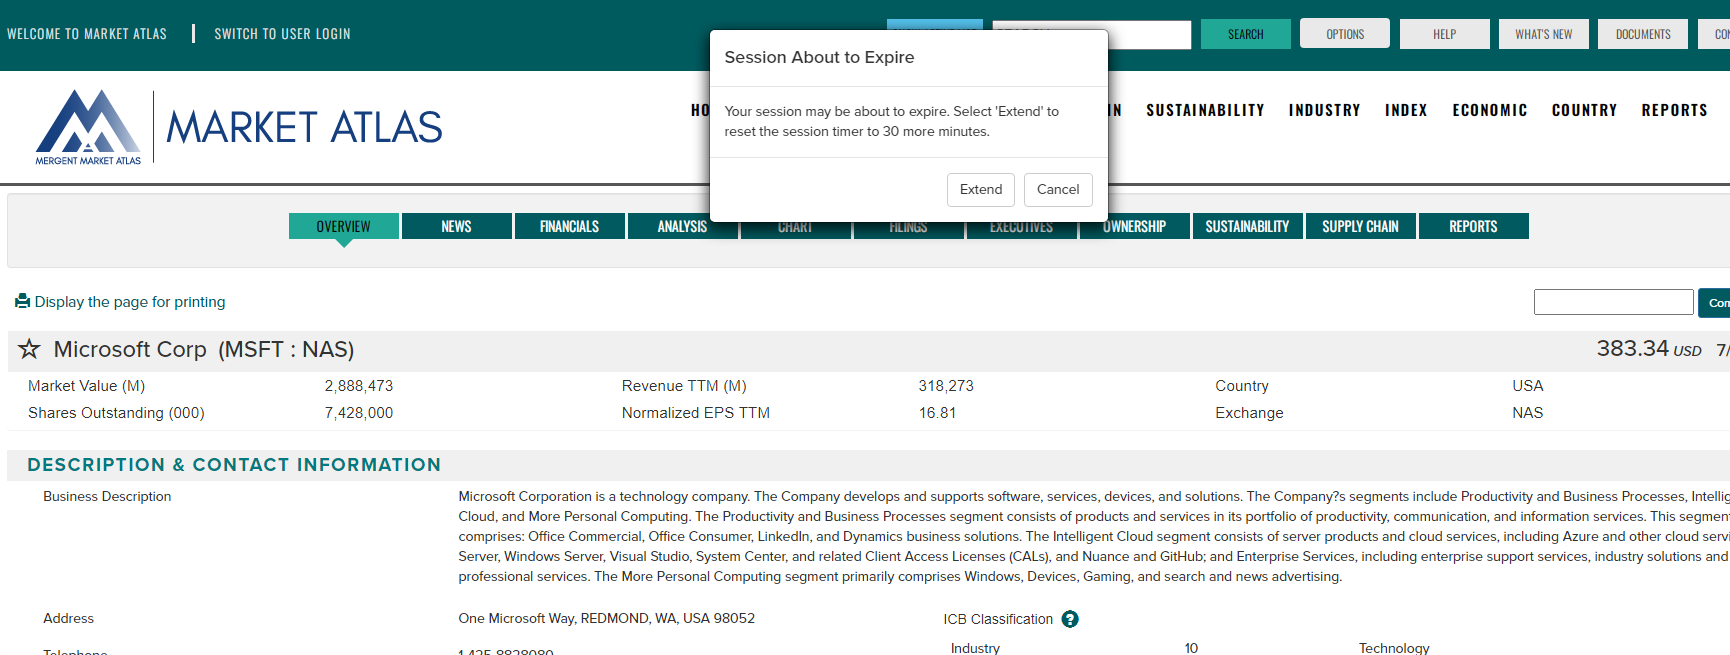The width and height of the screenshot is (1730, 655).
Task: Click the input box above the stock price
Action: tap(1613, 302)
